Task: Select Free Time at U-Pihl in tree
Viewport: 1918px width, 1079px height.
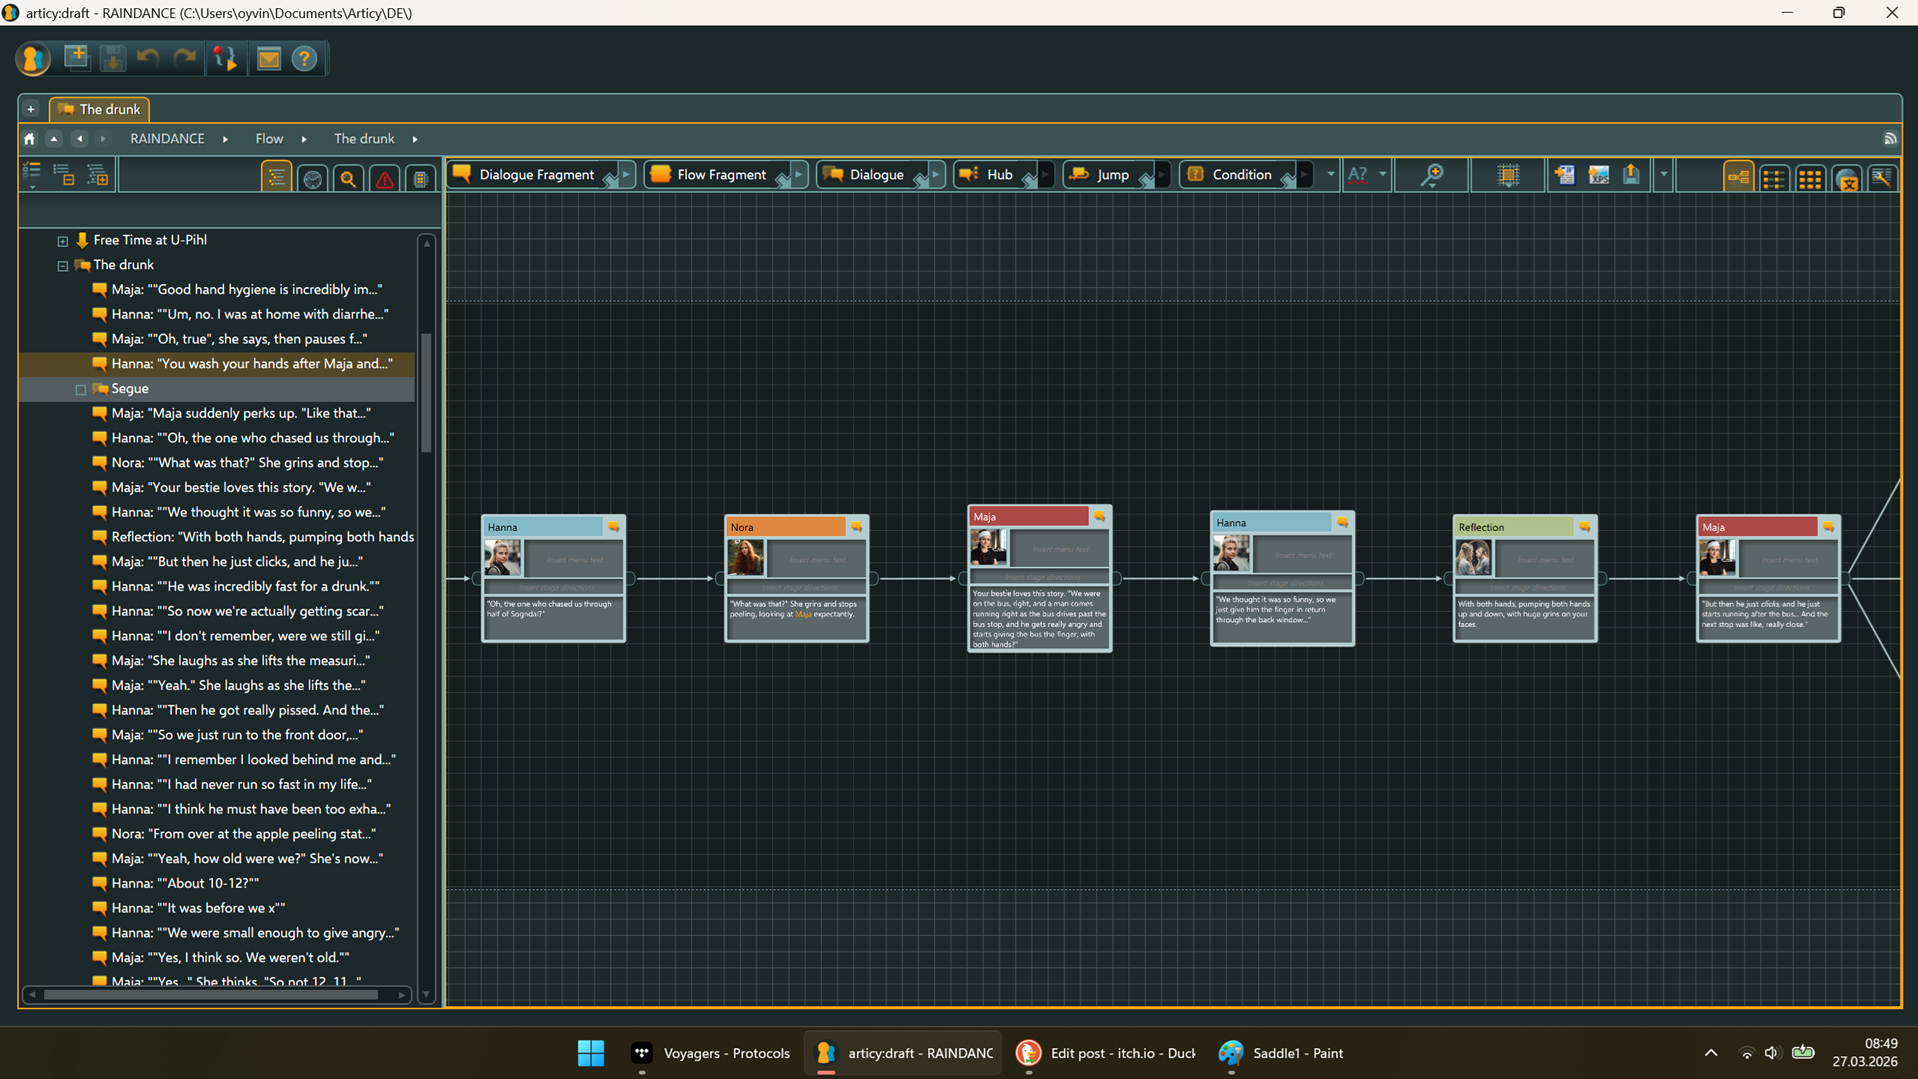Action: (150, 240)
